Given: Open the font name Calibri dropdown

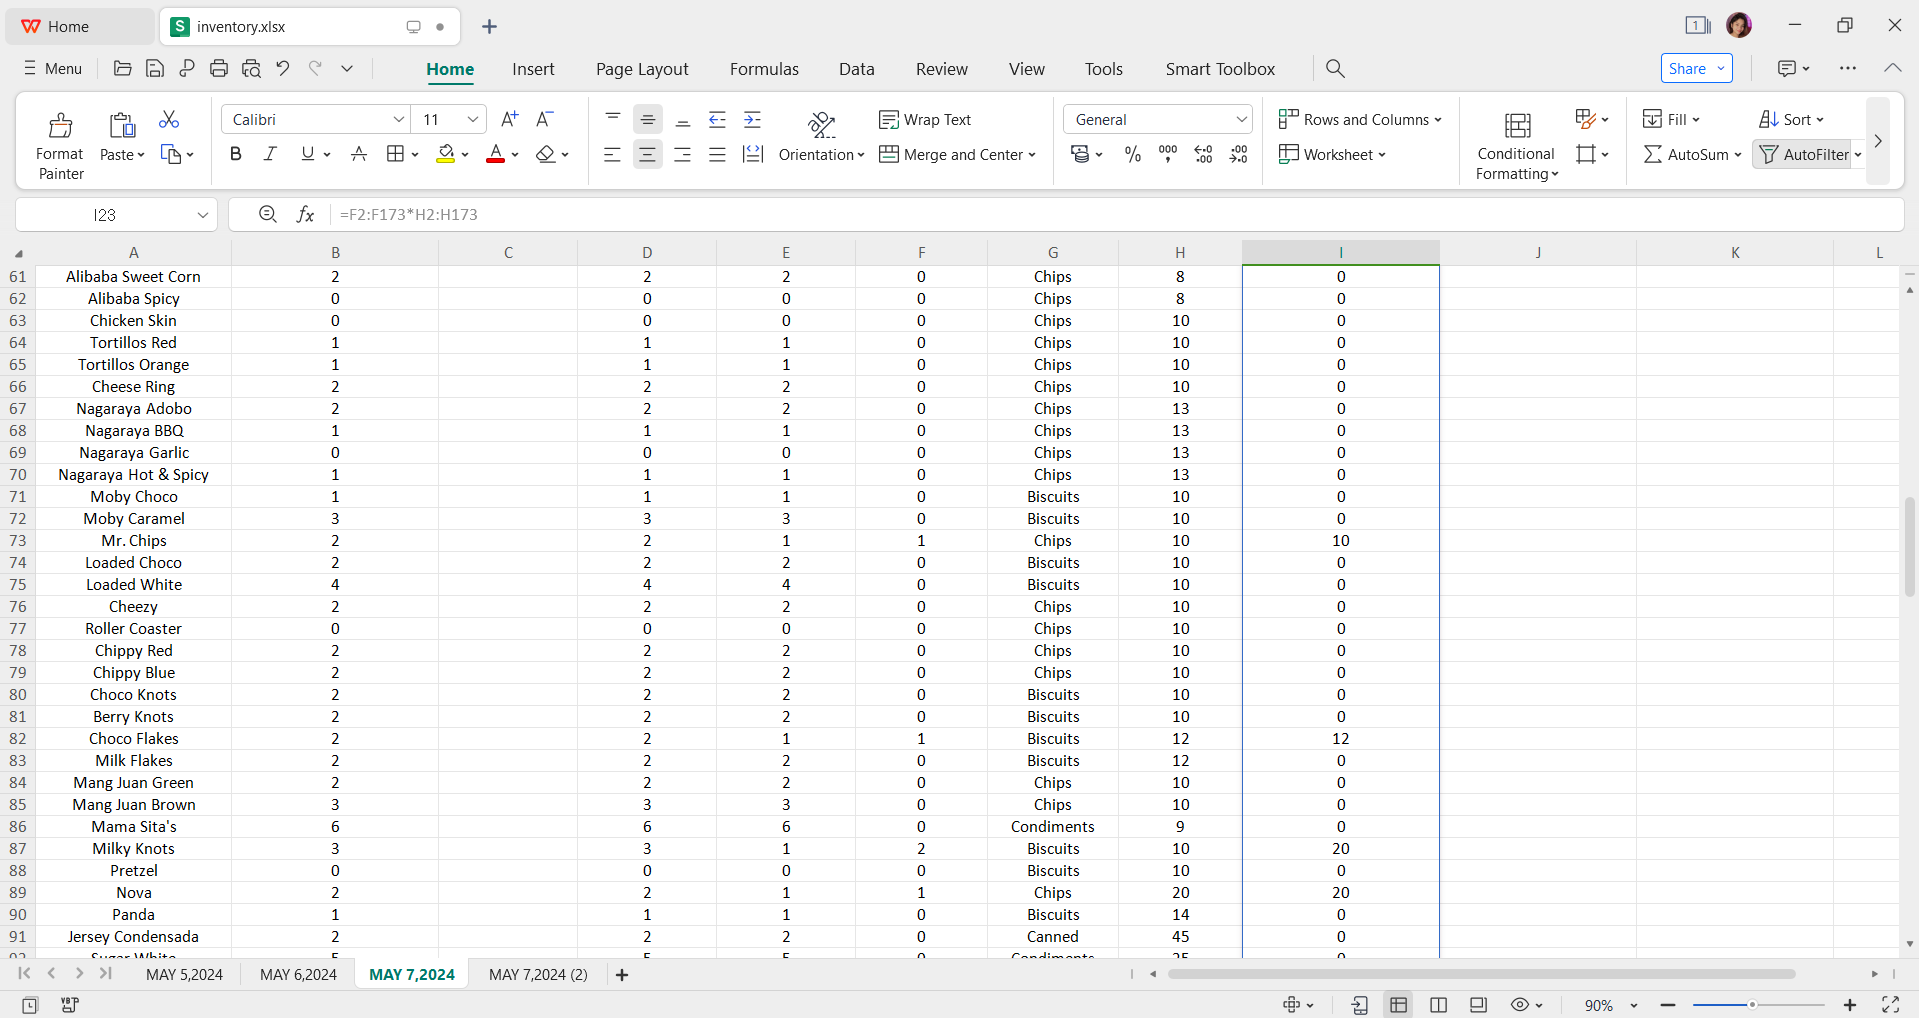Looking at the screenshot, I should click(x=399, y=120).
